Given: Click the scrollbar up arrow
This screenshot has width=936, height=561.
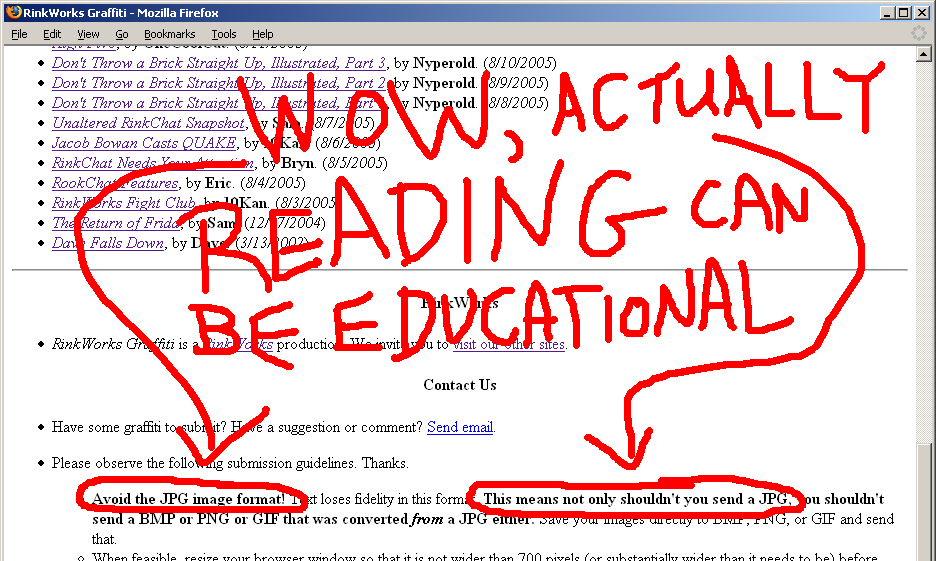Looking at the screenshot, I should click(x=923, y=54).
